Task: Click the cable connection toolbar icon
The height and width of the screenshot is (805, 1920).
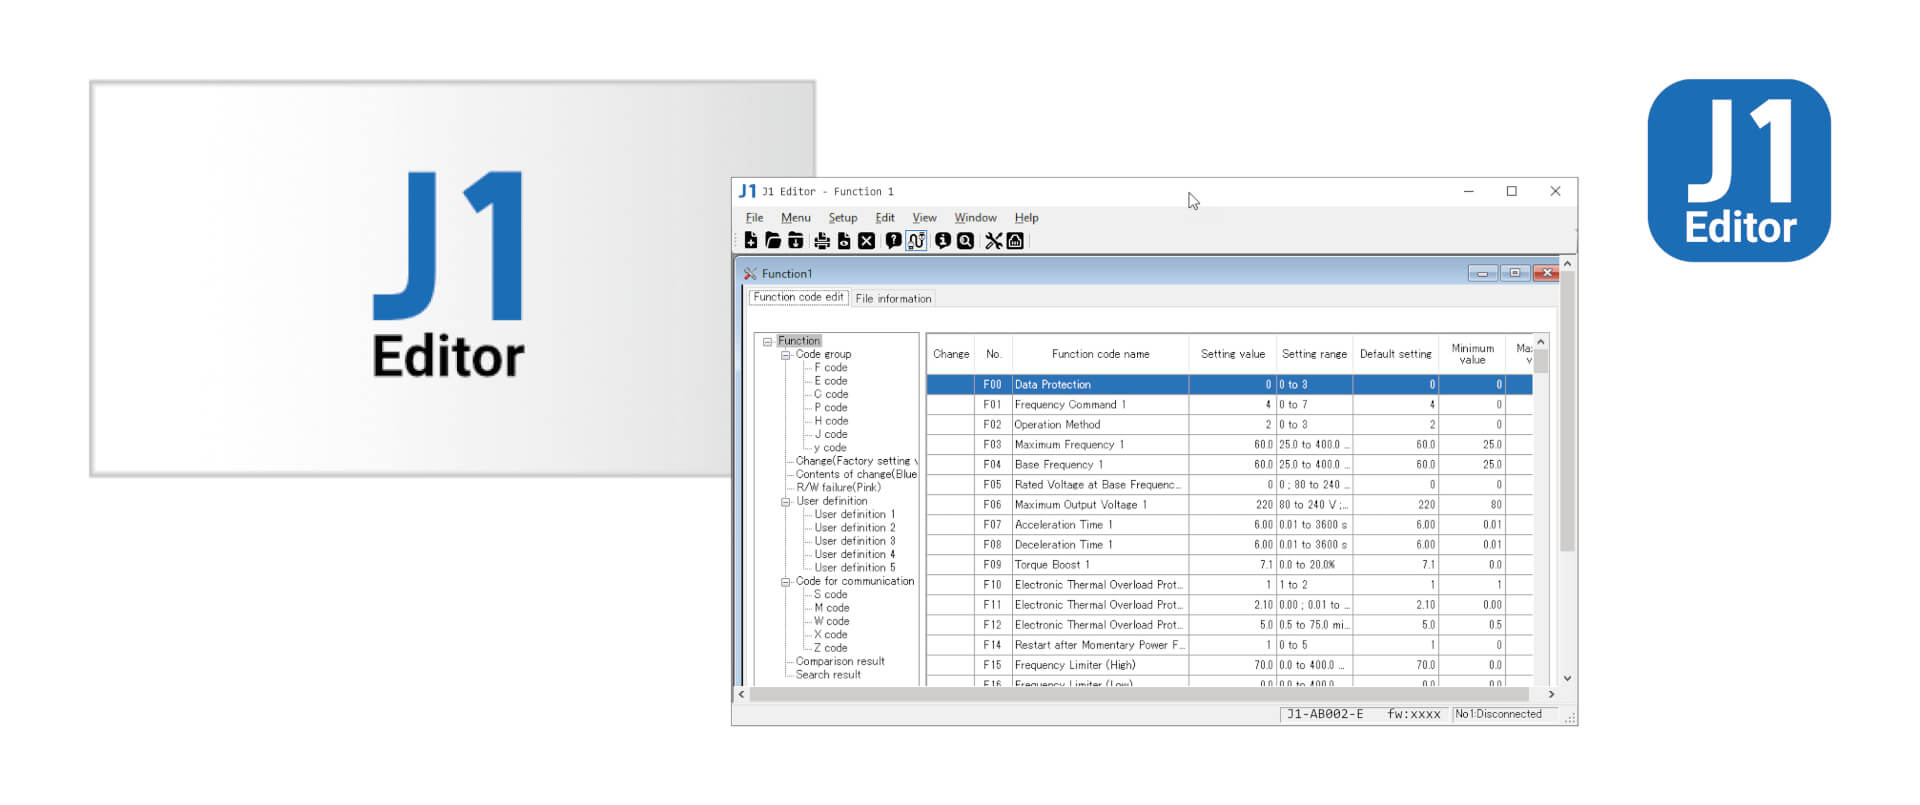Action: tap(916, 241)
